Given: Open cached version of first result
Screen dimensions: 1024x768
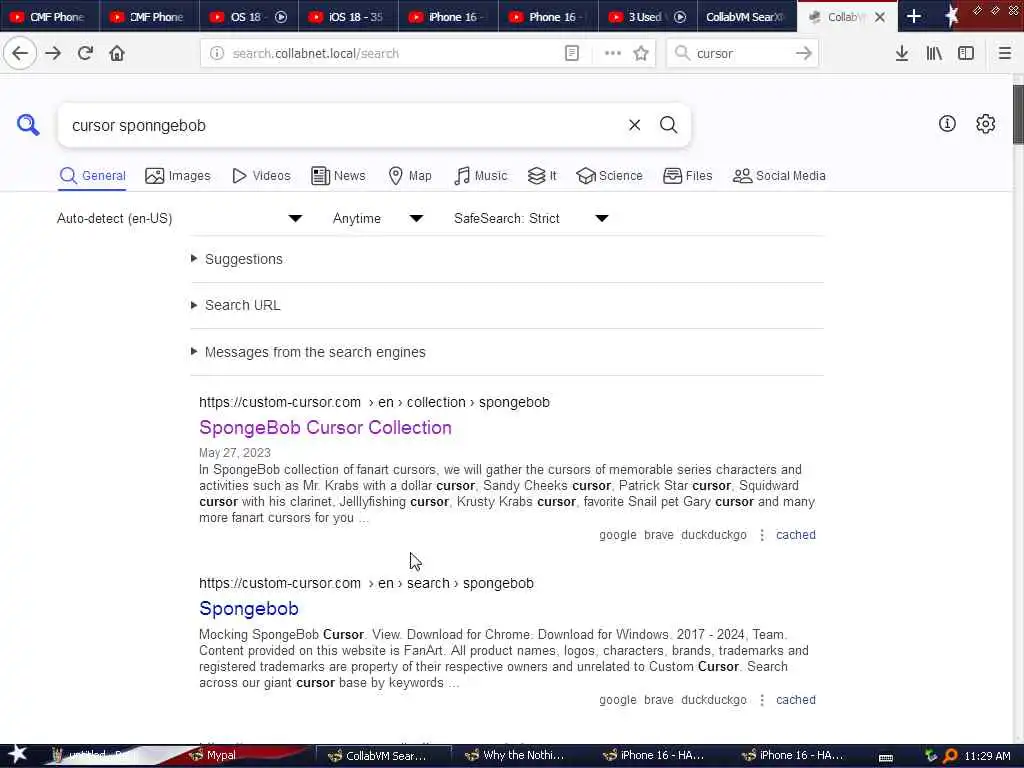Looking at the screenshot, I should (795, 535).
